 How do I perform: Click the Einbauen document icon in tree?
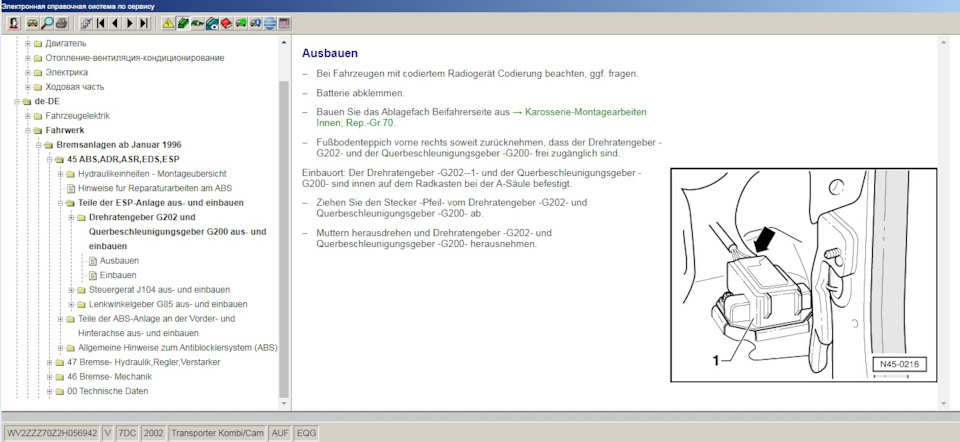[x=93, y=275]
